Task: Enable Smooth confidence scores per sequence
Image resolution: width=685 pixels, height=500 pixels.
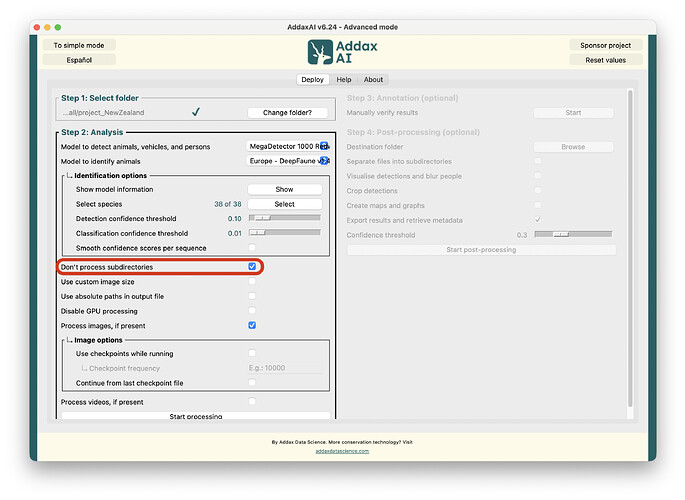Action: (x=252, y=247)
